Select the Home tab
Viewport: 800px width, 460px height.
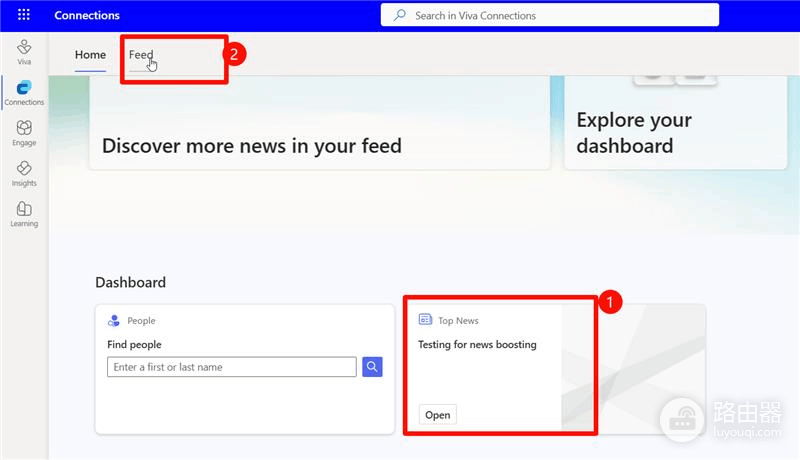(90, 55)
